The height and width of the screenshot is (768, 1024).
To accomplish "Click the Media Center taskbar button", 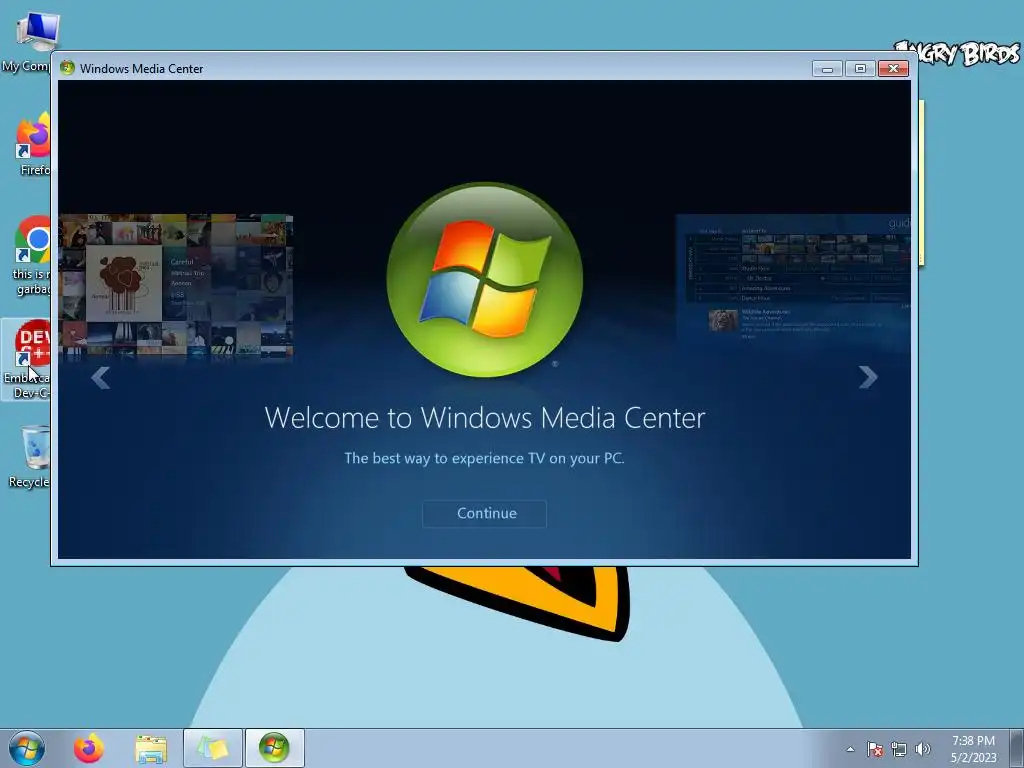I will pyautogui.click(x=274, y=748).
